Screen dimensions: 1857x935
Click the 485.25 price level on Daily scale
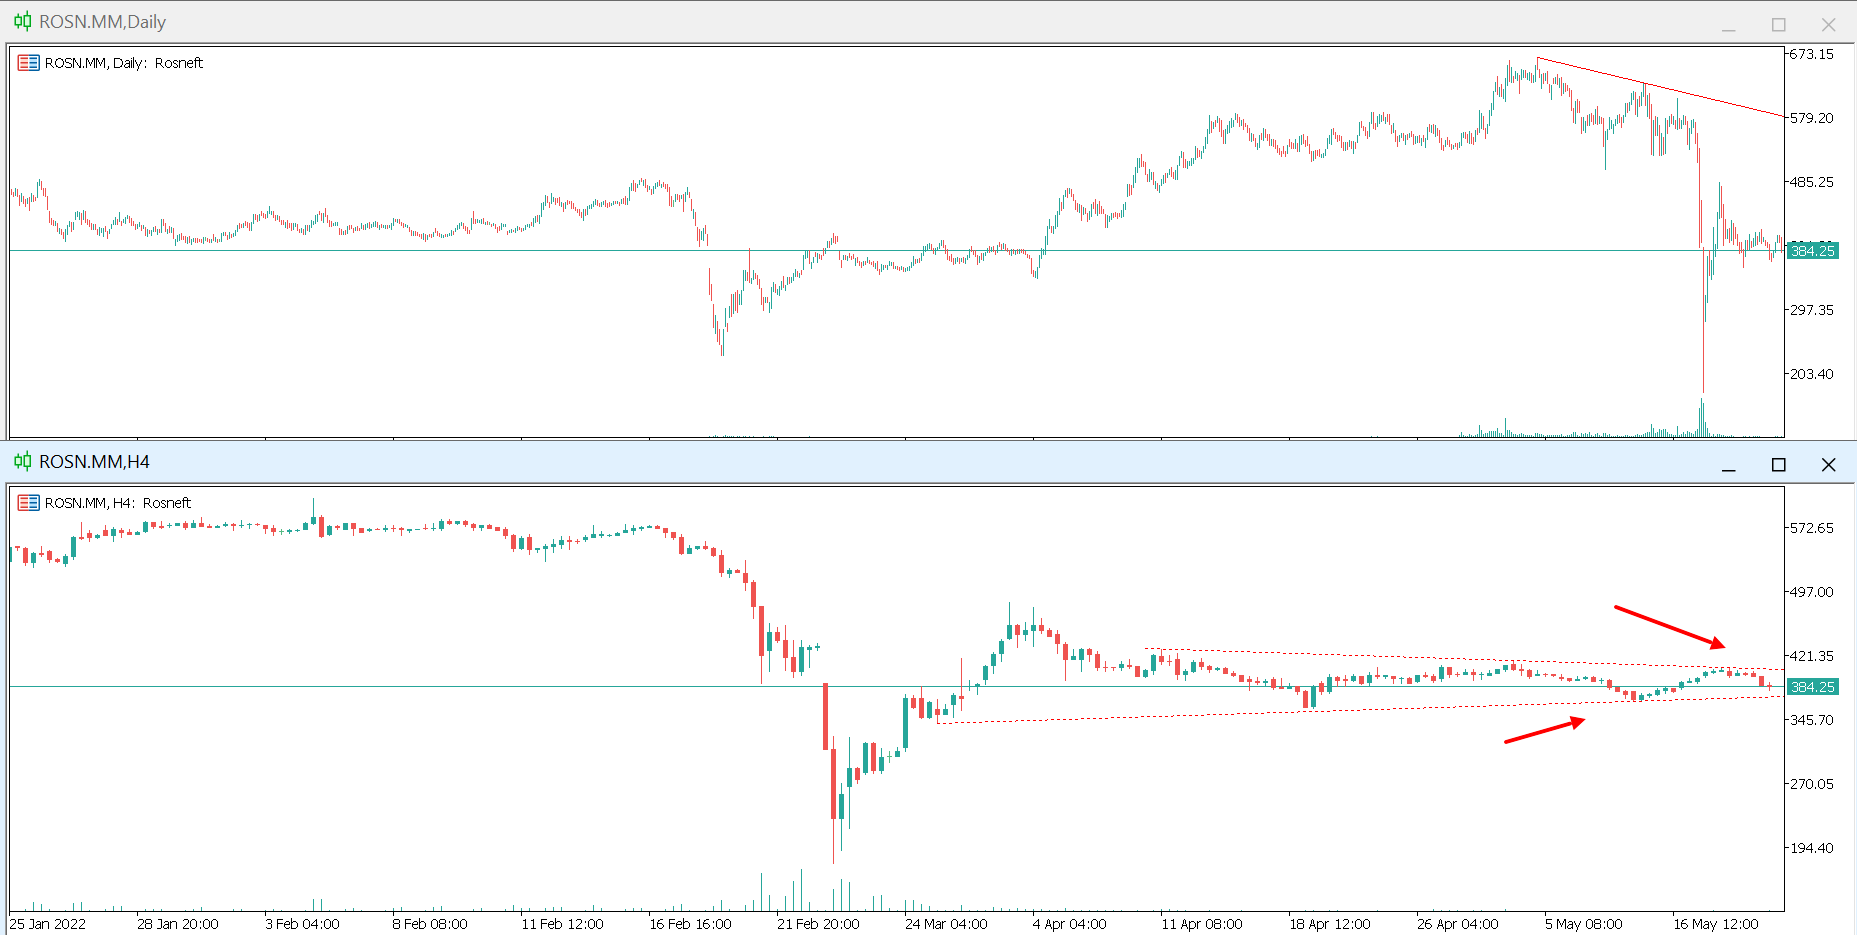1812,182
